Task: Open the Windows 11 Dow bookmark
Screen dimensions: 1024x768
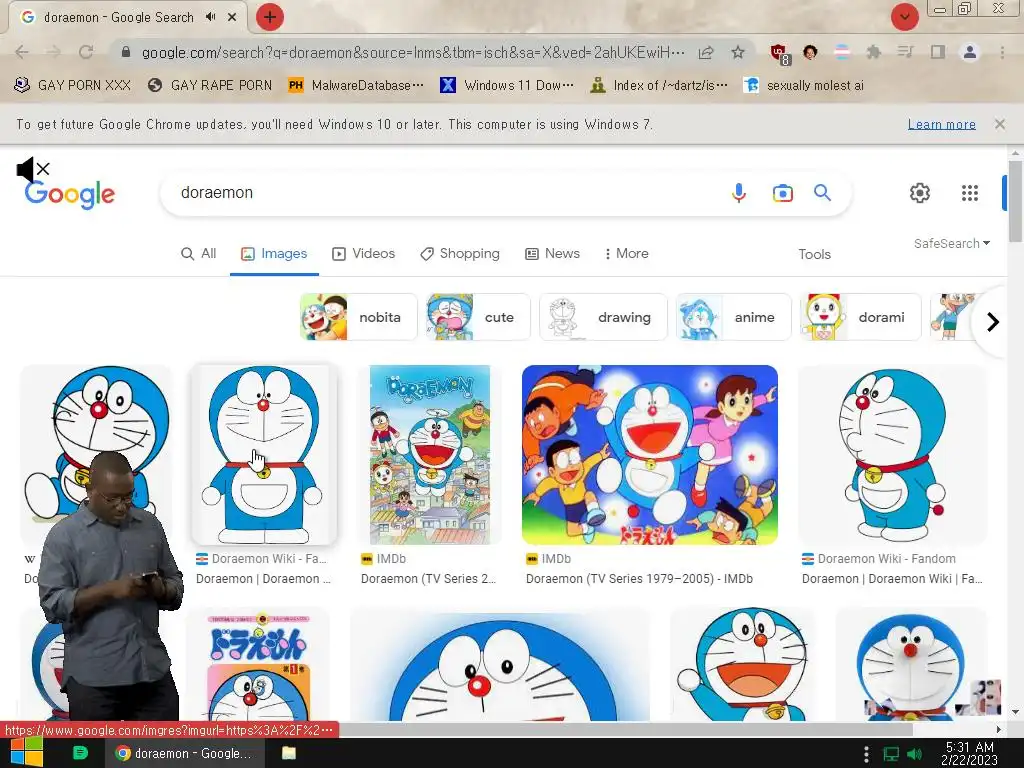Action: pyautogui.click(x=507, y=85)
